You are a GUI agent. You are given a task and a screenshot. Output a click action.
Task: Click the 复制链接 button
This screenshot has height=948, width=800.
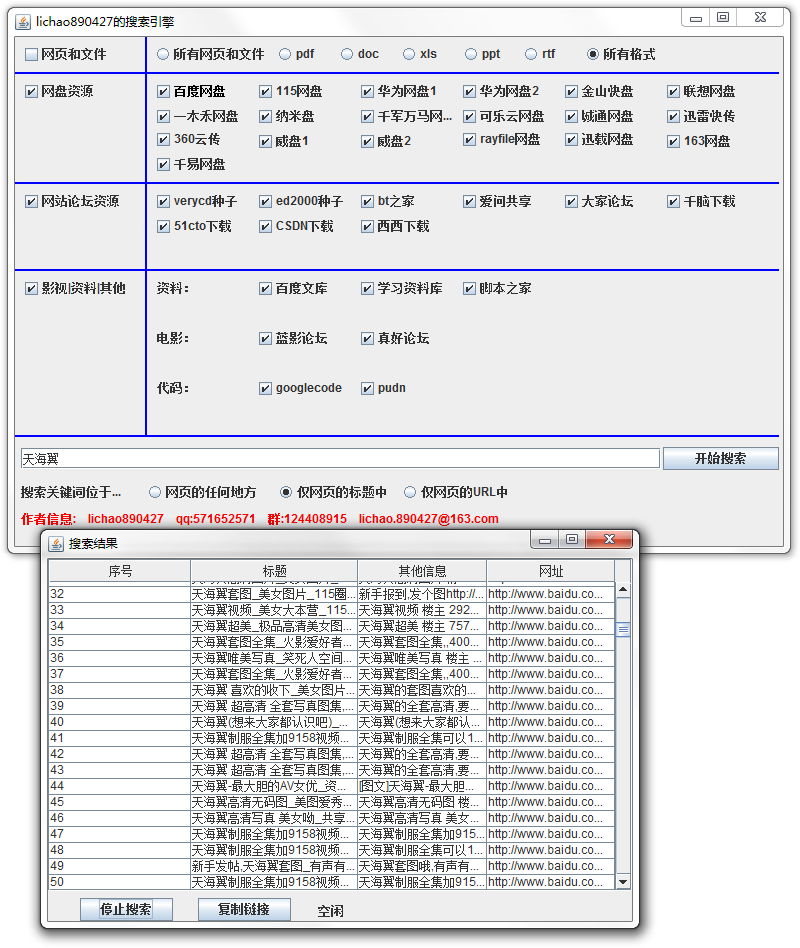[x=245, y=910]
